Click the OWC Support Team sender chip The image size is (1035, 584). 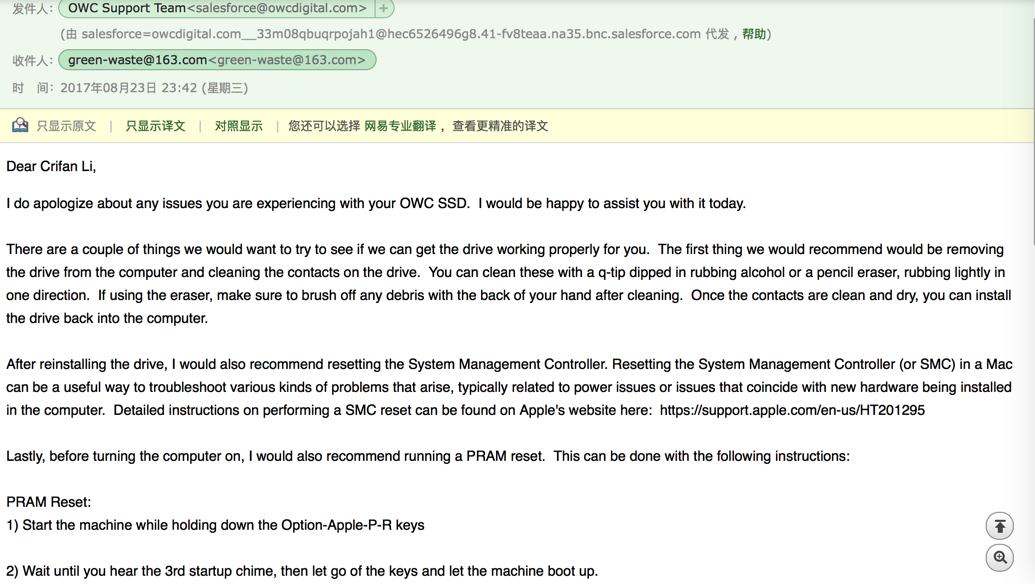click(x=217, y=8)
